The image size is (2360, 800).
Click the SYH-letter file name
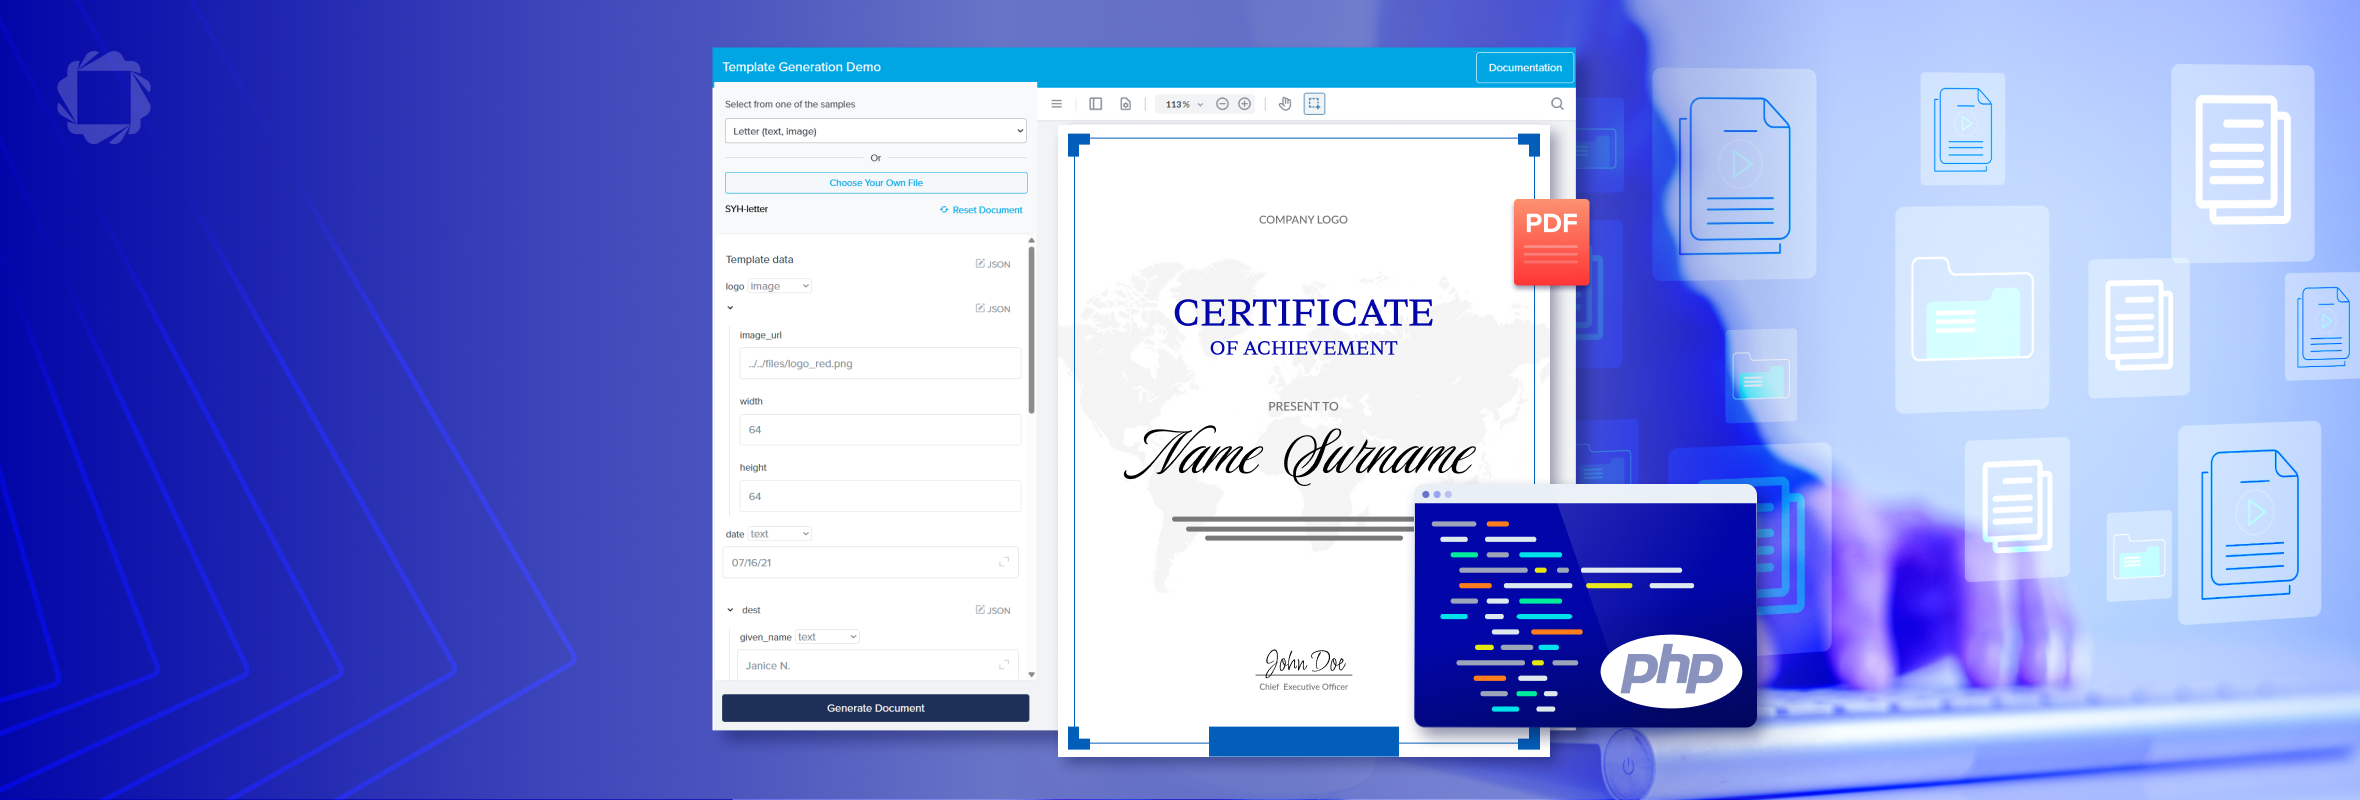pyautogui.click(x=747, y=209)
